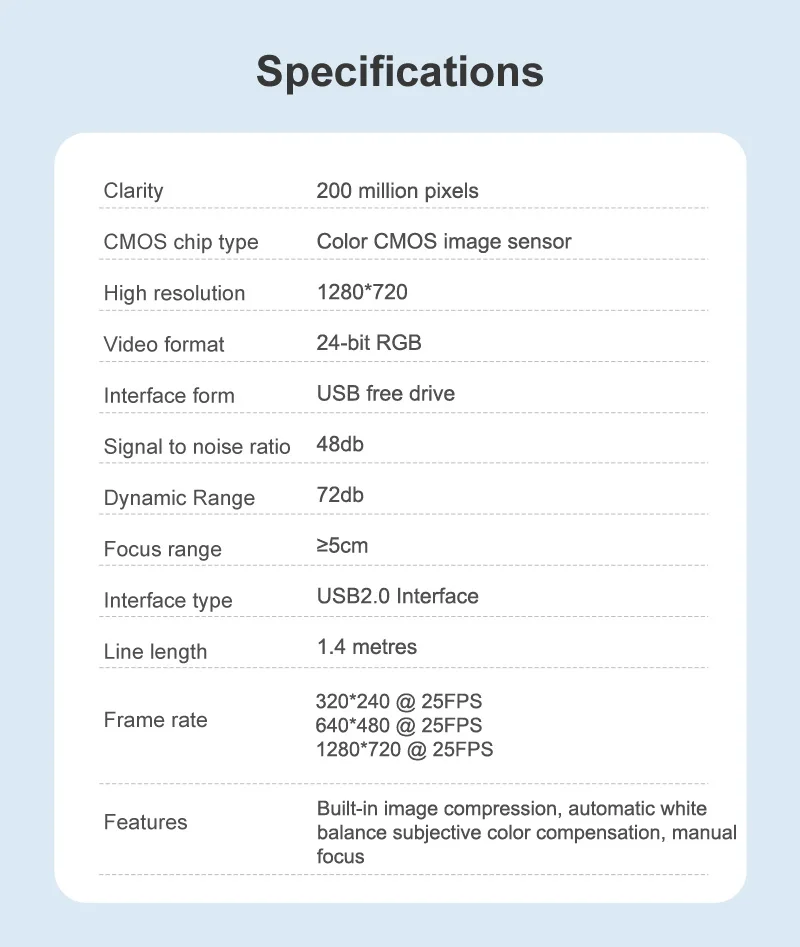Click the USB2.0 Interface value
Screen dimensions: 800x947
tap(397, 597)
